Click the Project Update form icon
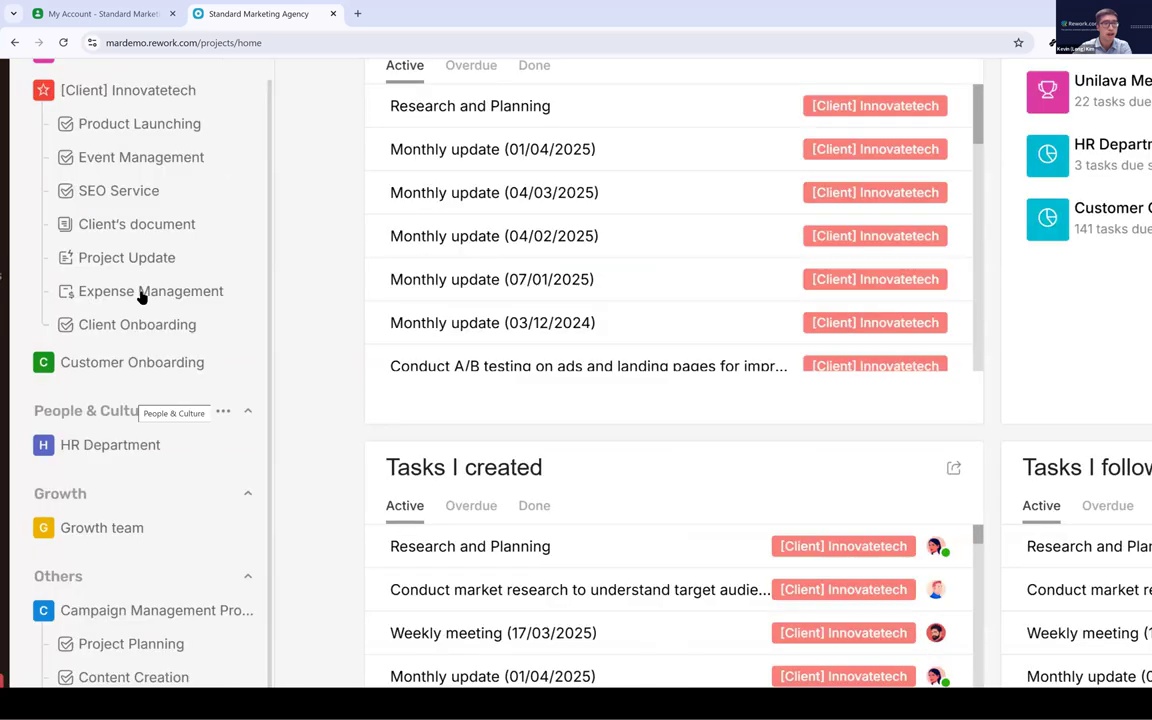The image size is (1152, 720). (65, 258)
